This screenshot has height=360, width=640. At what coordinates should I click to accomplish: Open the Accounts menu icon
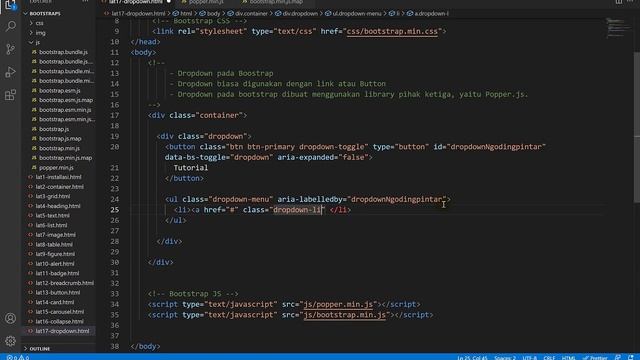tap(11, 318)
